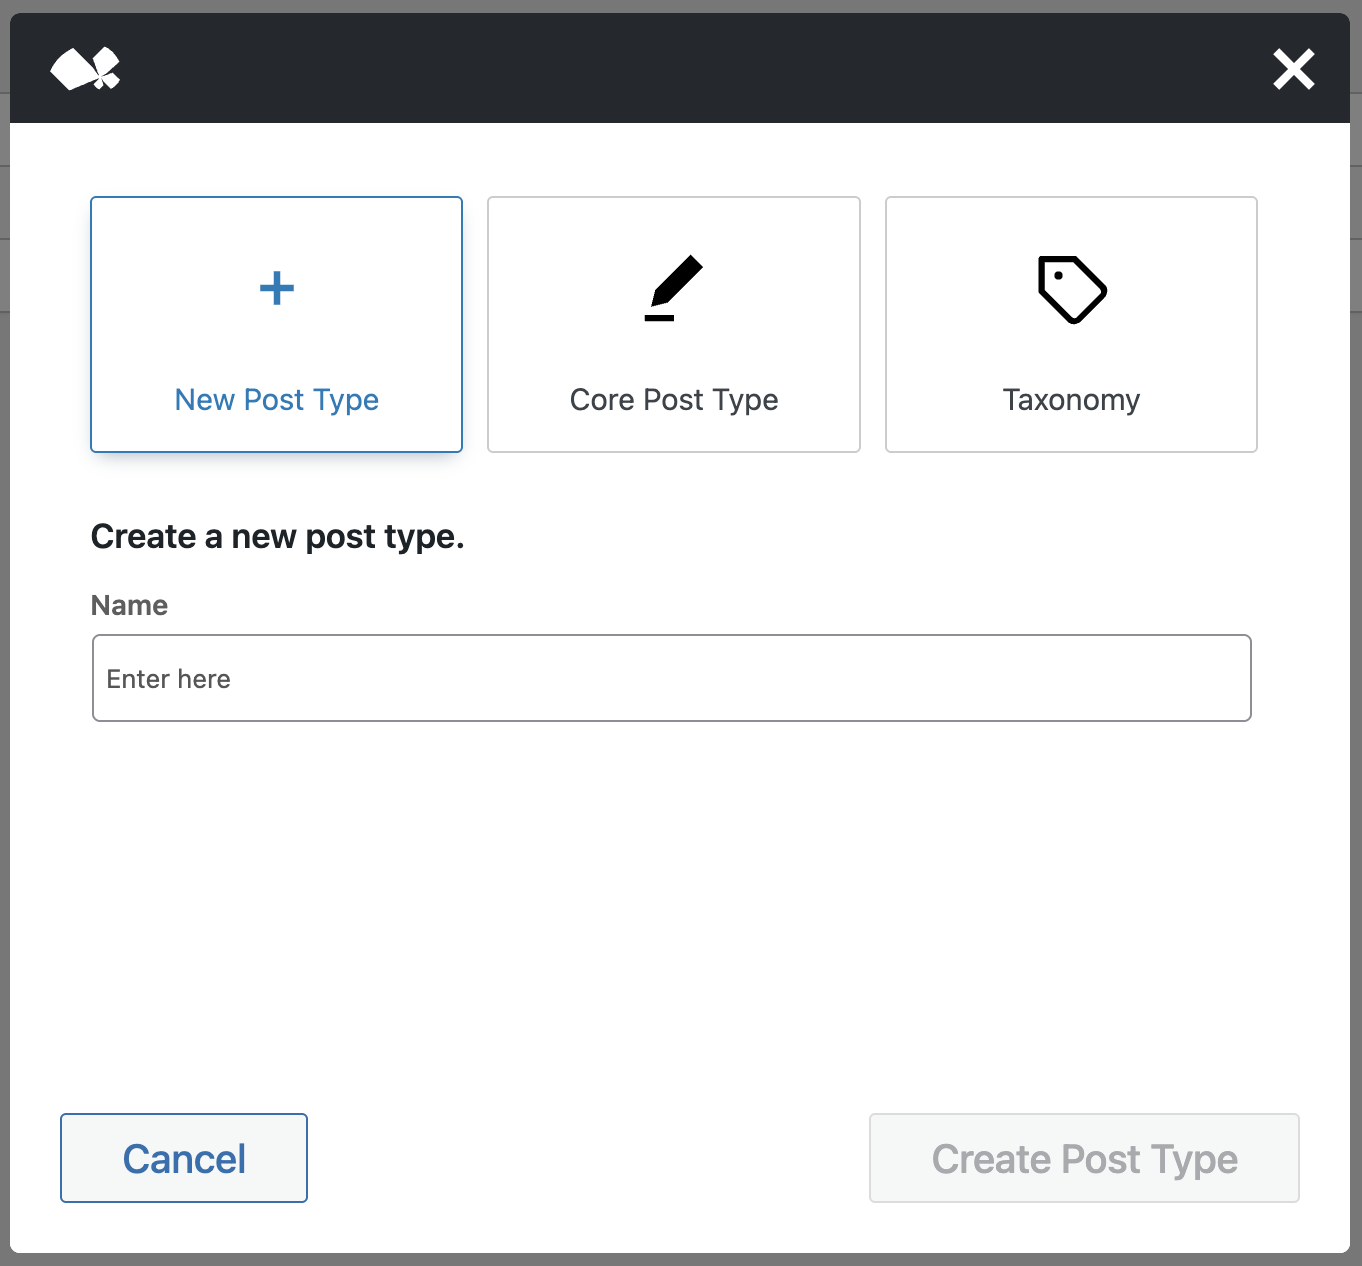Click the Name field label
Screen dimensions: 1362x1266
point(129,605)
